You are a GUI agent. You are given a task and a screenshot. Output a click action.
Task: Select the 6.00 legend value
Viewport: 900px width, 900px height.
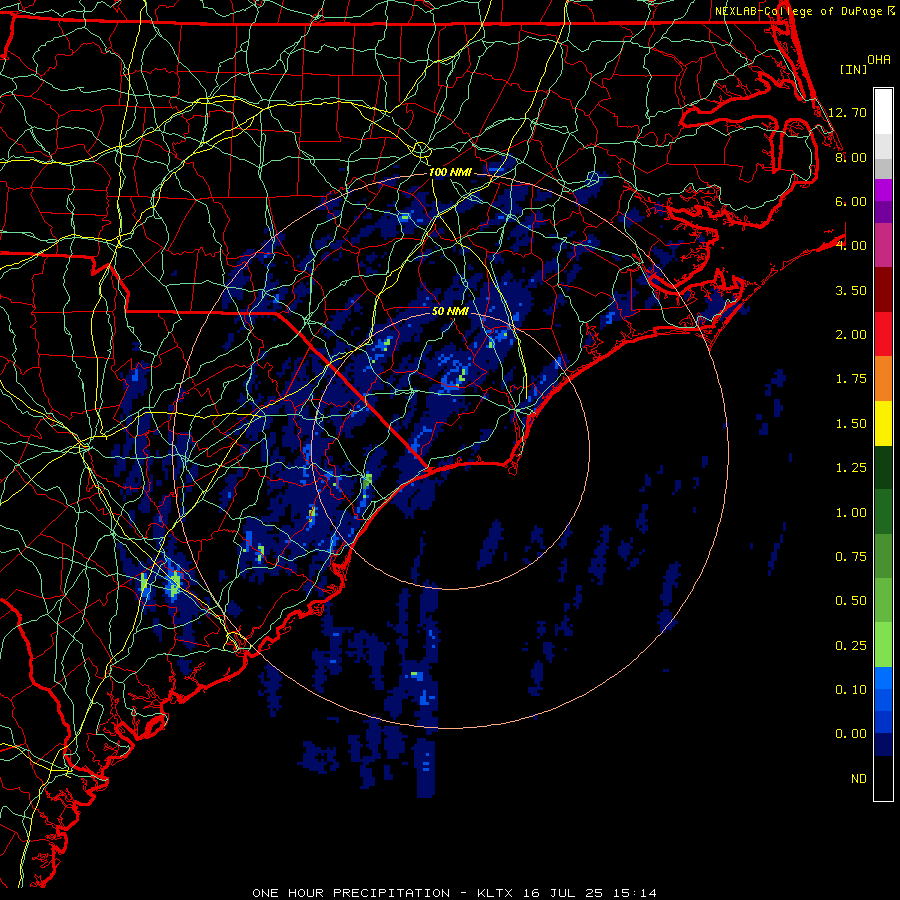[x=851, y=201]
